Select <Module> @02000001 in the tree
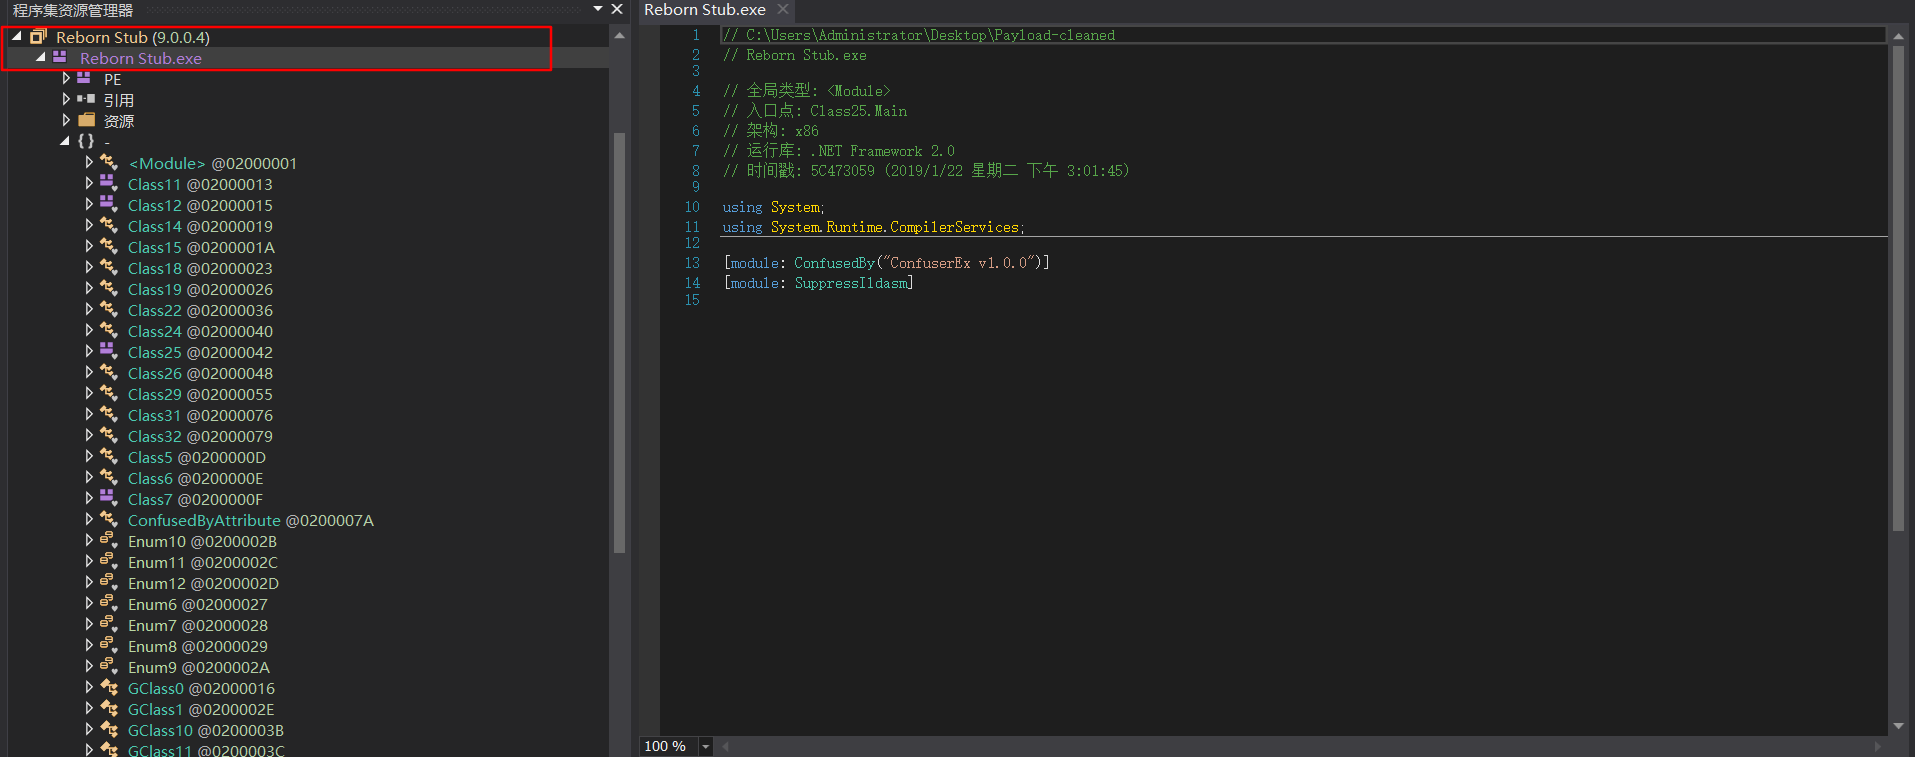The image size is (1915, 757). pyautogui.click(x=213, y=163)
